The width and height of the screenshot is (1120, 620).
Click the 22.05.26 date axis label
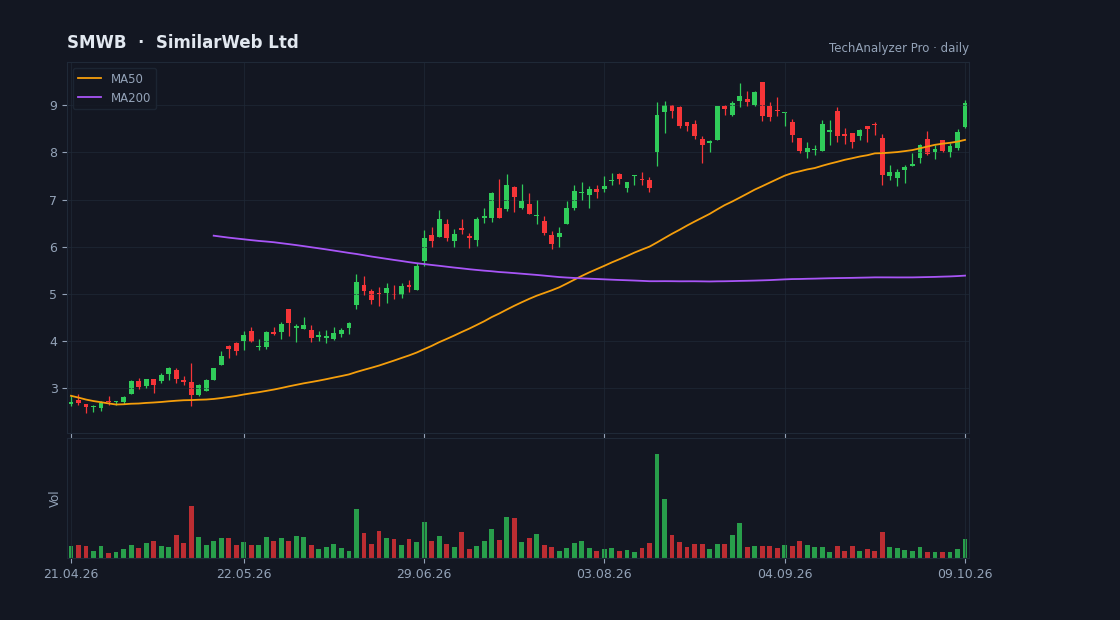pyautogui.click(x=244, y=574)
